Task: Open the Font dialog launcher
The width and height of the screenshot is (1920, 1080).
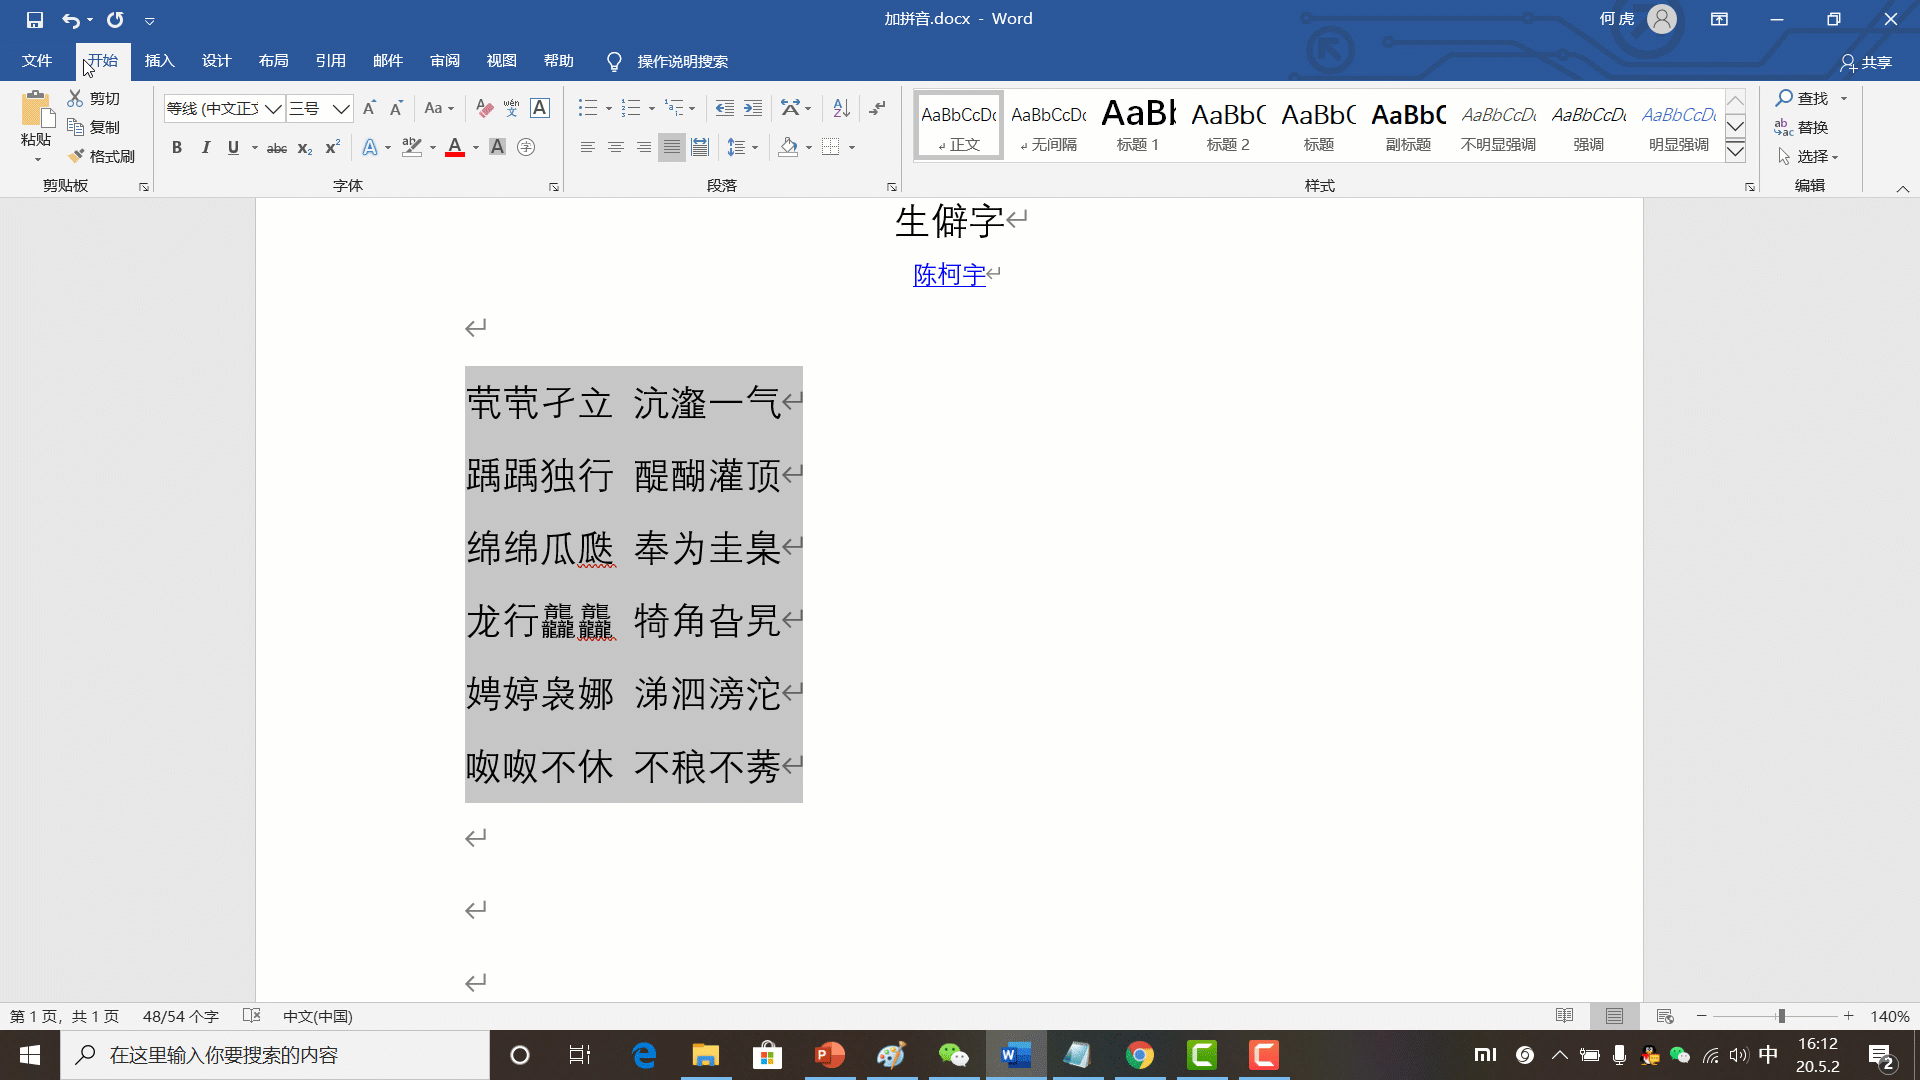Action: (x=553, y=187)
